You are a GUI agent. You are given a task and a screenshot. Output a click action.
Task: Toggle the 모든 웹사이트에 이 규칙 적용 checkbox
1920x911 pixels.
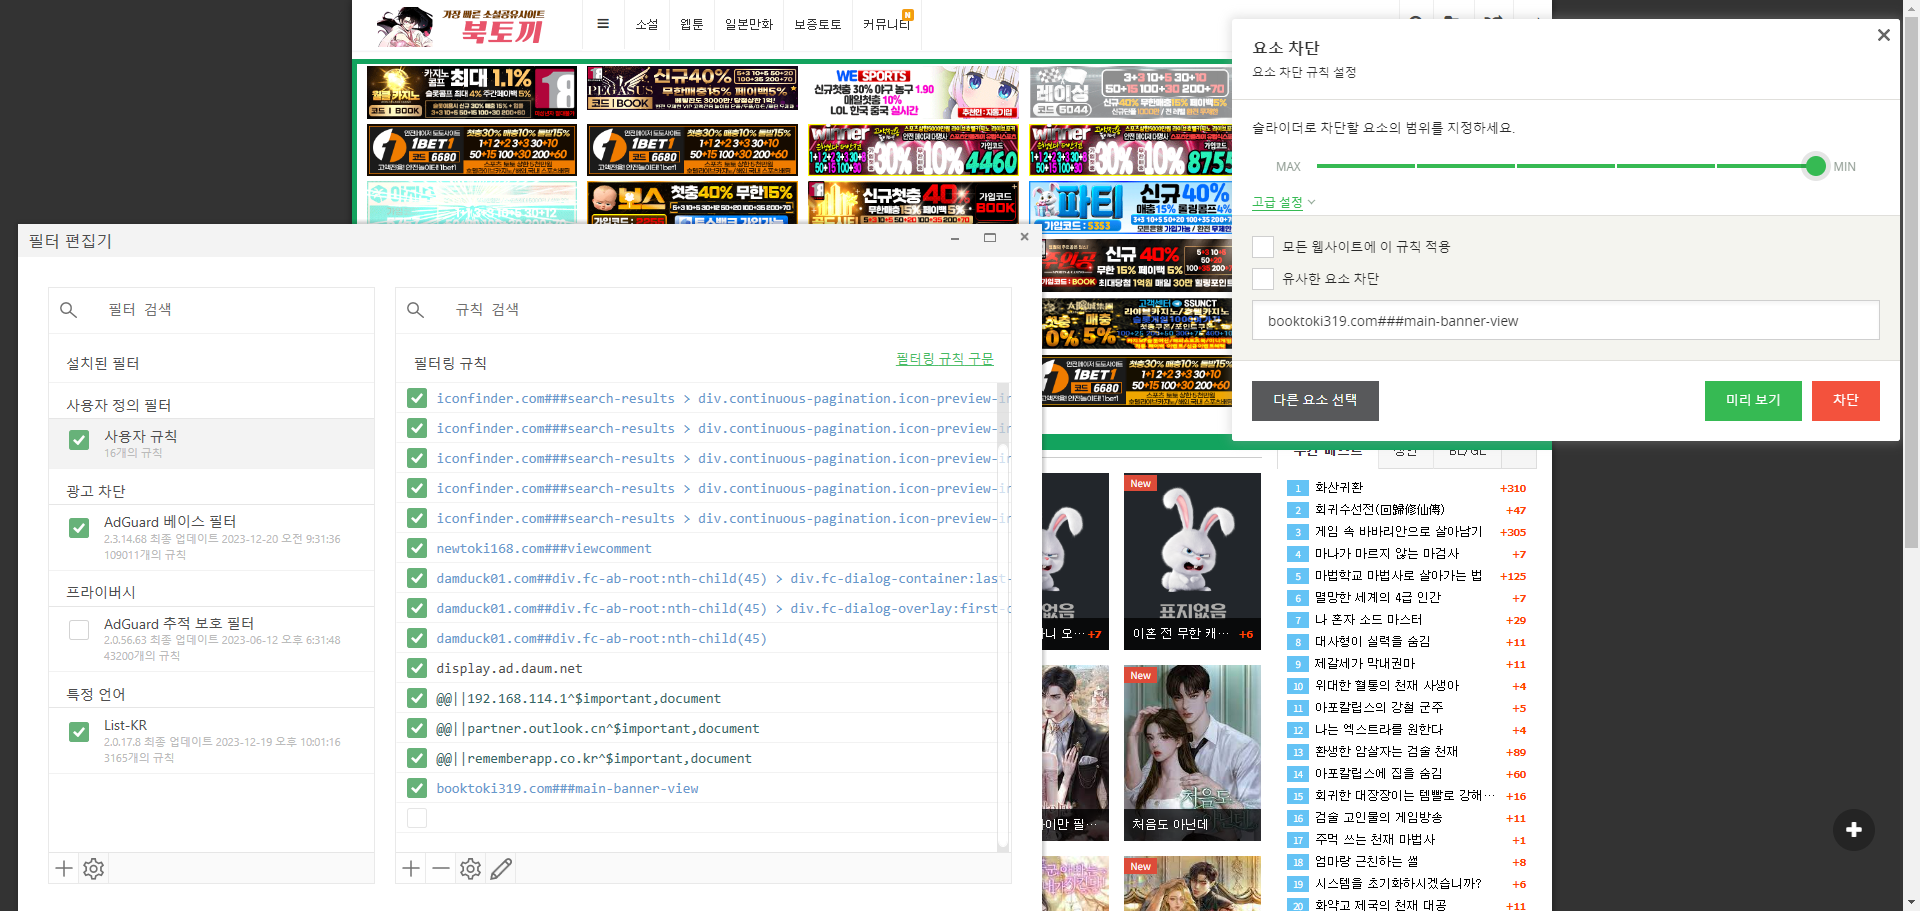click(1262, 246)
